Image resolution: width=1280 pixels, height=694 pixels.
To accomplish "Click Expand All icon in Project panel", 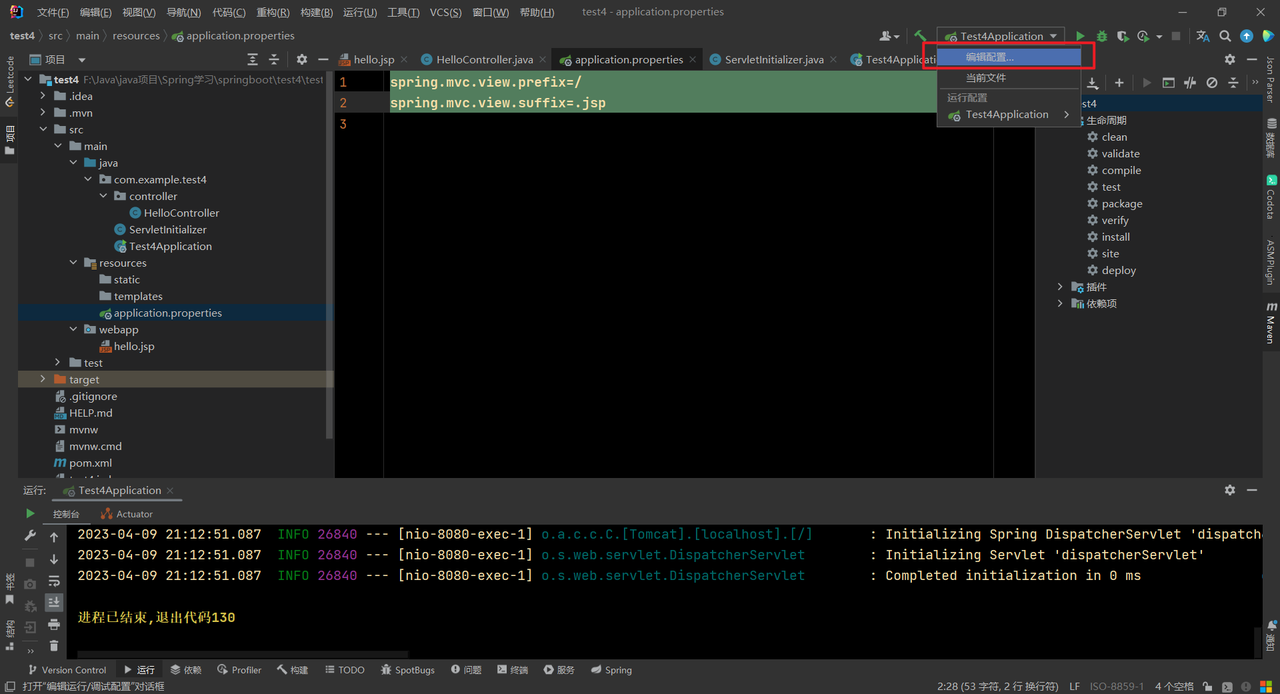I will pos(252,59).
